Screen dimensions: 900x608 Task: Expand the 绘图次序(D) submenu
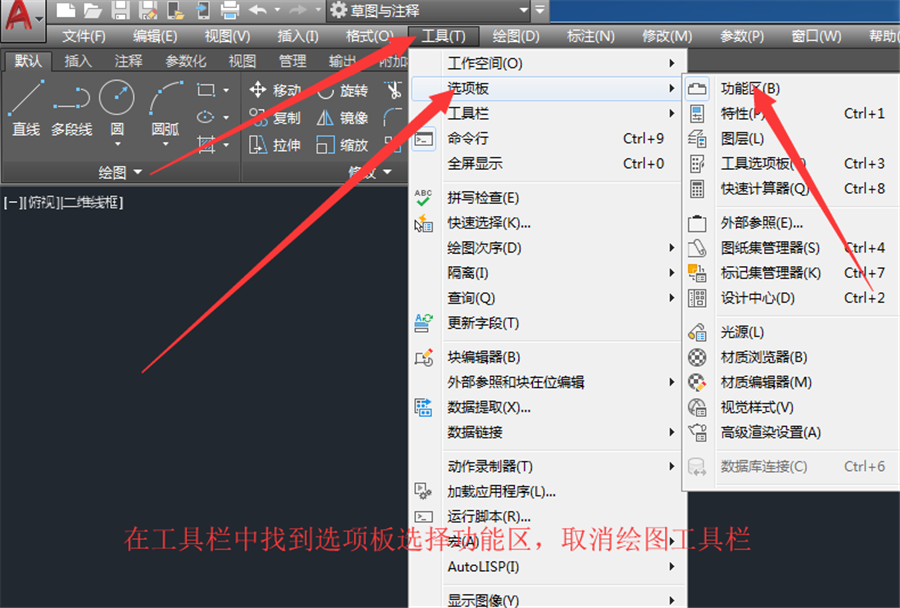click(548, 248)
